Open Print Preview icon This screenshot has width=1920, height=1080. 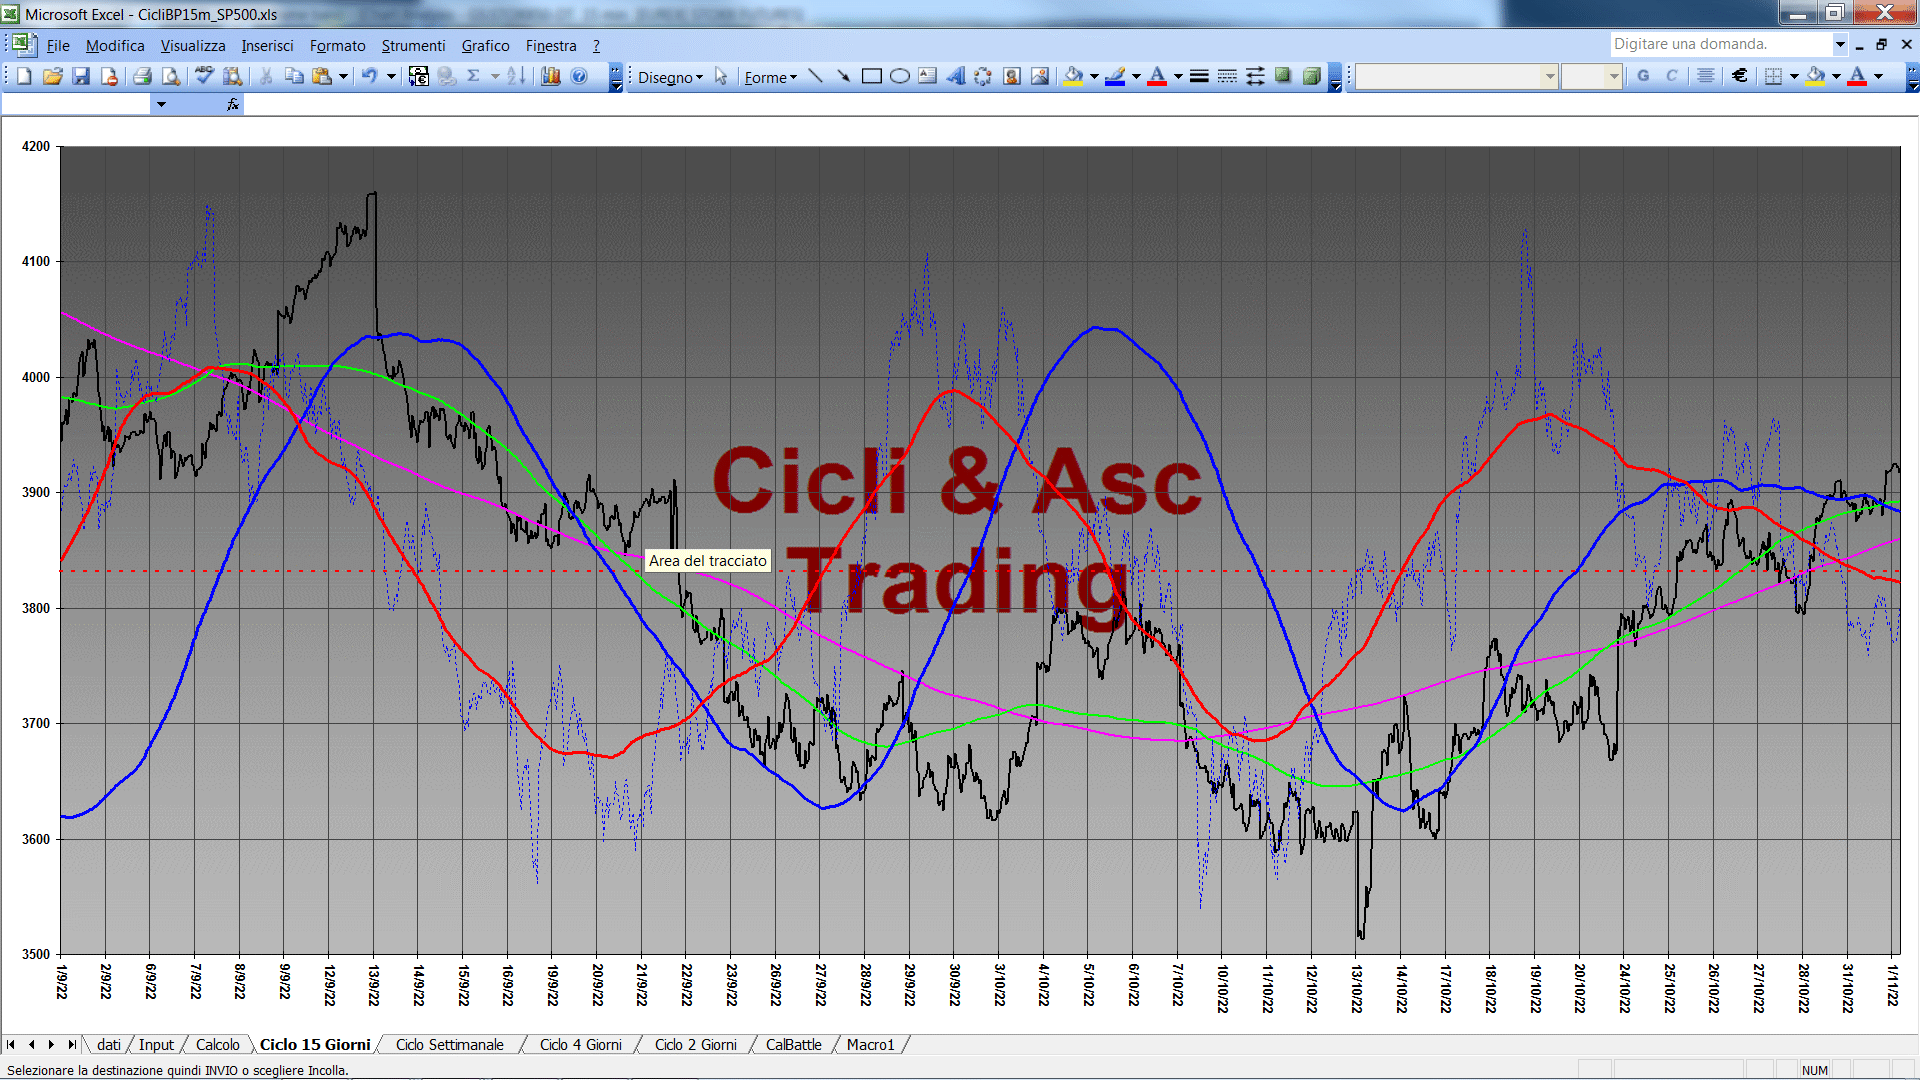click(x=171, y=77)
